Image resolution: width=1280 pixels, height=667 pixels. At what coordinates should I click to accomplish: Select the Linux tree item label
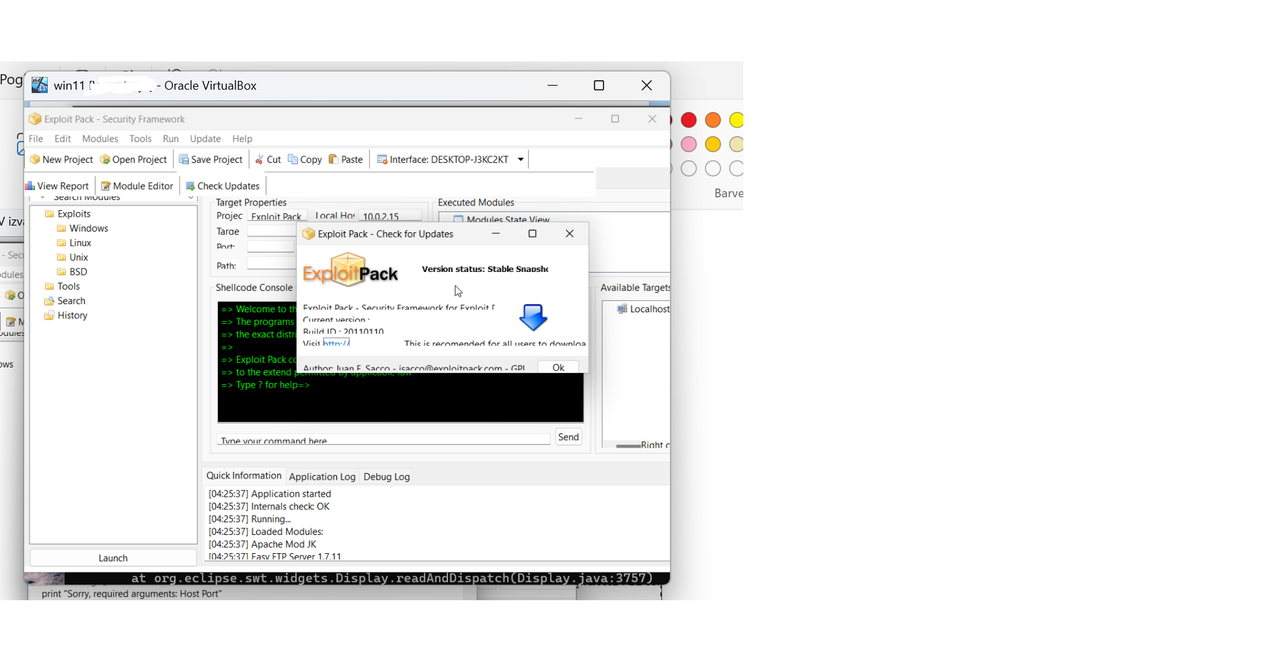point(81,243)
